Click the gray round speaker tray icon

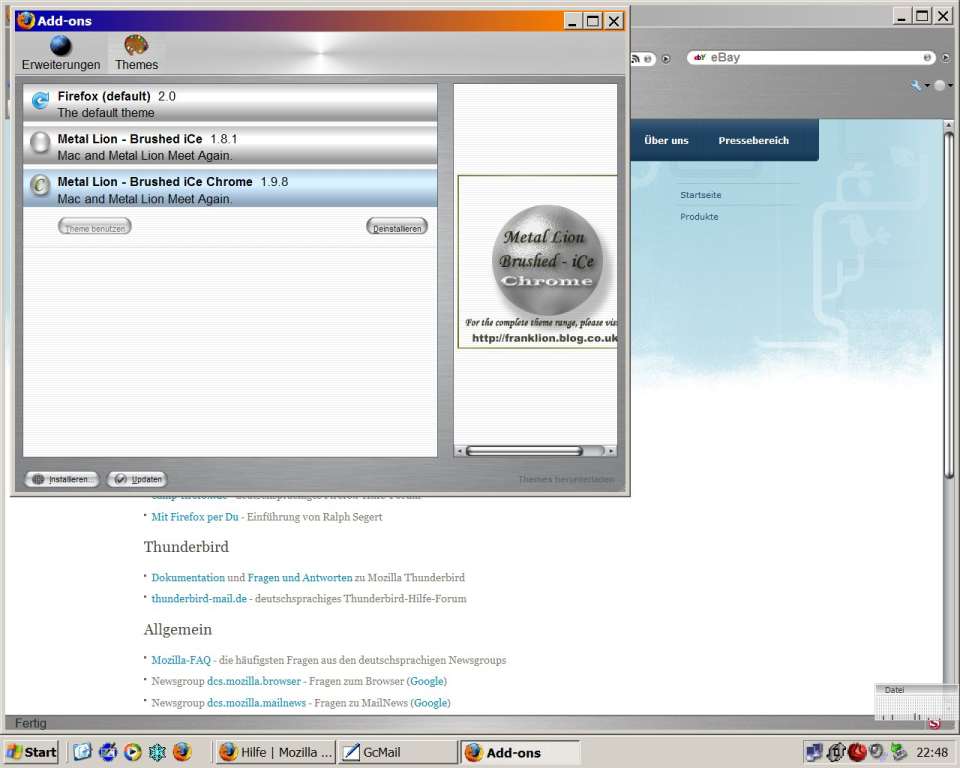[877, 751]
